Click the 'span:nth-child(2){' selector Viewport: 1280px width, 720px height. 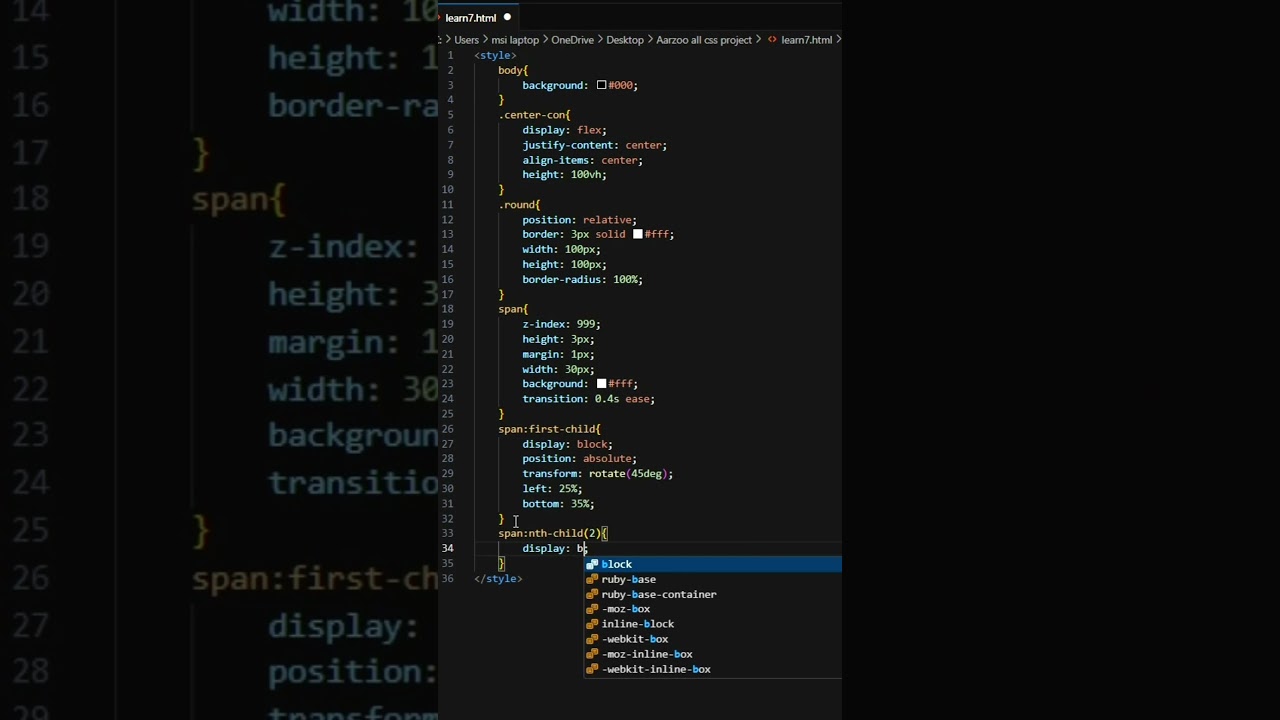tap(552, 533)
